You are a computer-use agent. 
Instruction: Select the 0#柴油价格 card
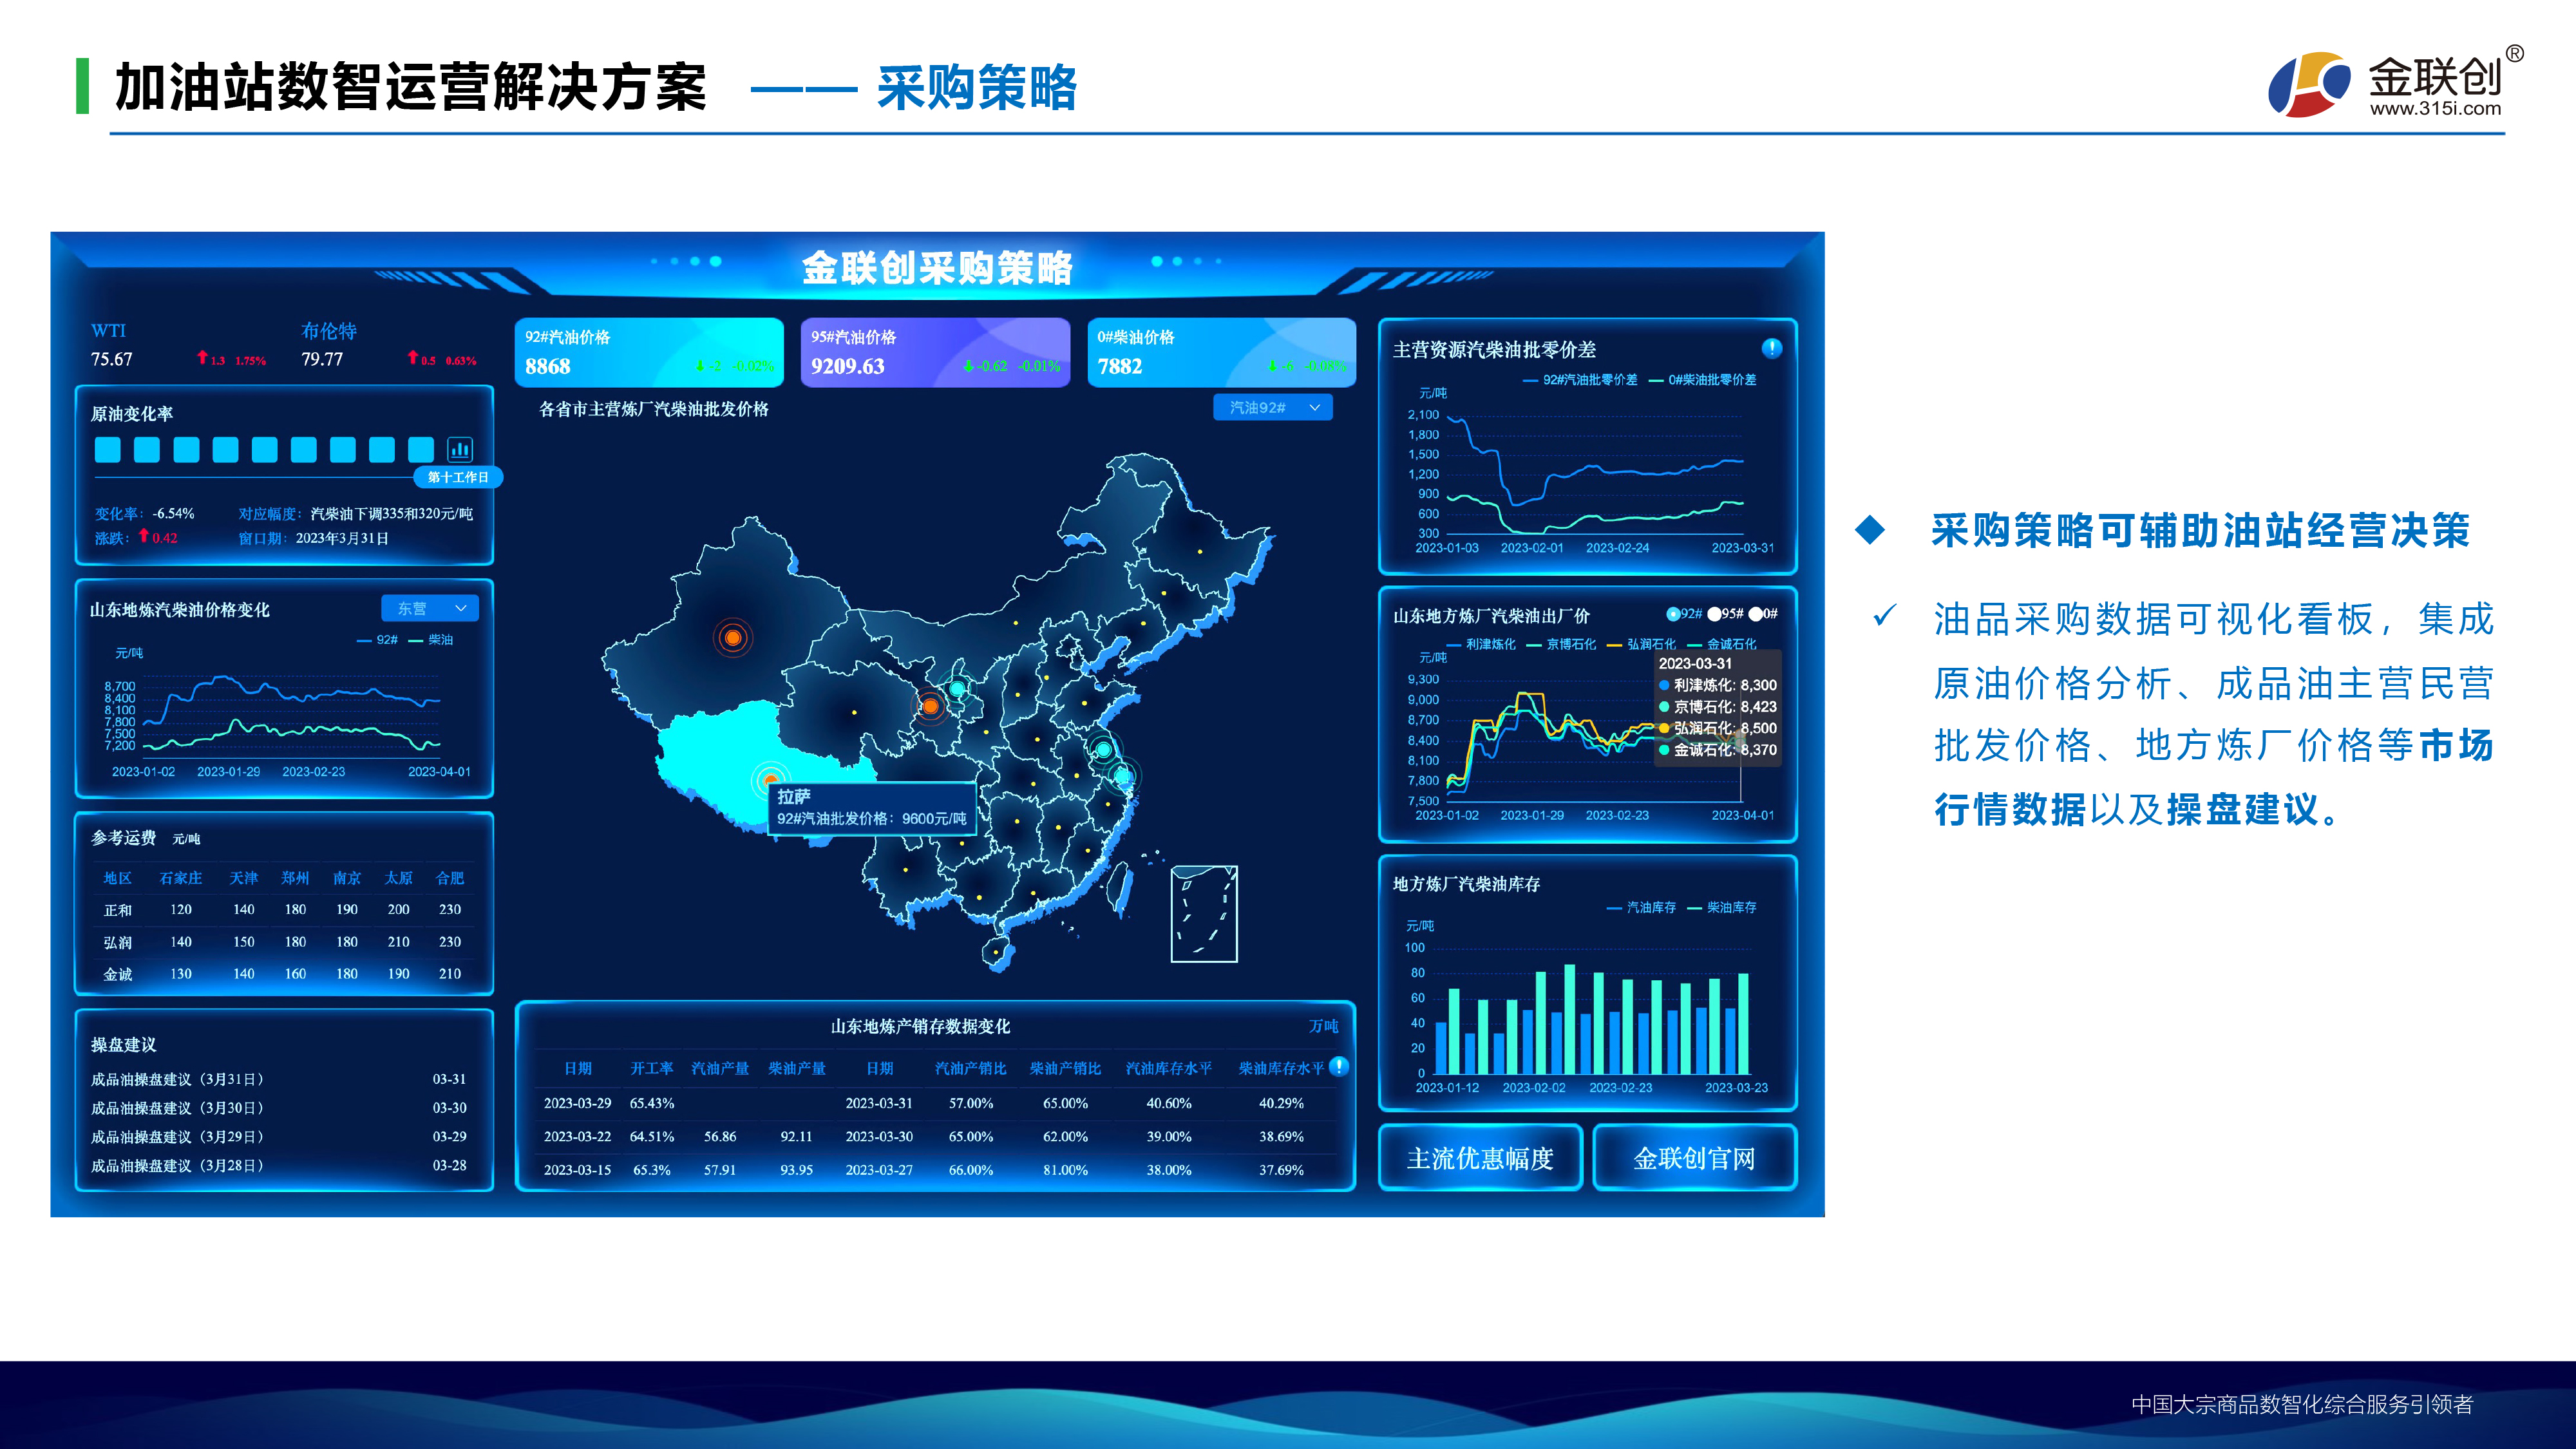1221,352
